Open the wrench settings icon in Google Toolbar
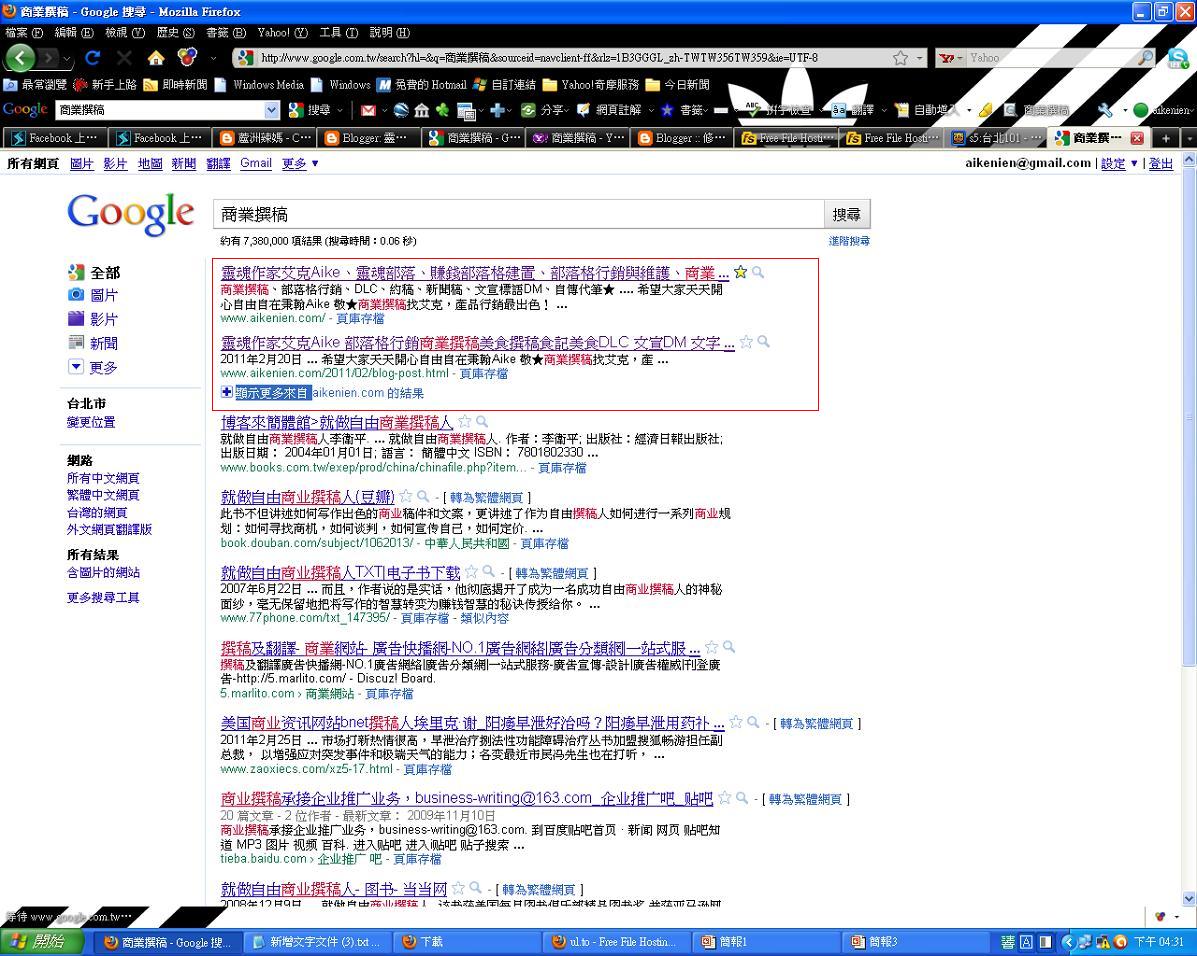This screenshot has width=1197, height=956. (1105, 111)
